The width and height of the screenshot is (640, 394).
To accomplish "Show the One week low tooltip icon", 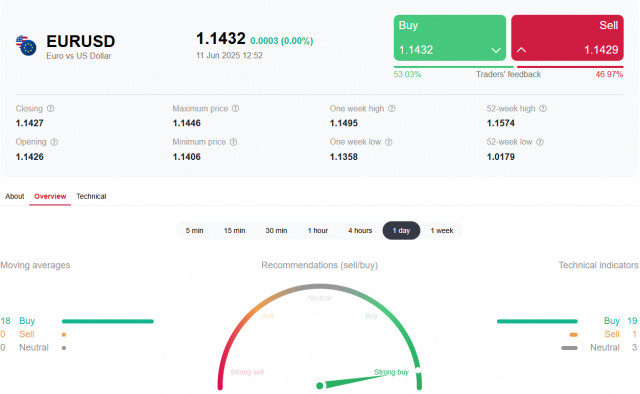I will [x=389, y=142].
